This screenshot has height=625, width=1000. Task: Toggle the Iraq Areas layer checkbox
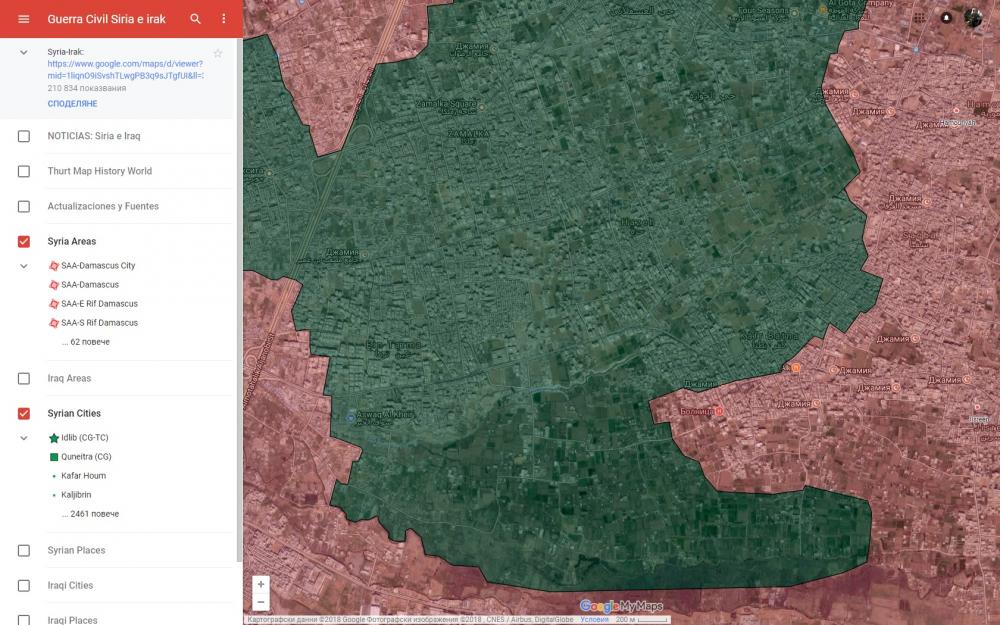click(x=24, y=378)
